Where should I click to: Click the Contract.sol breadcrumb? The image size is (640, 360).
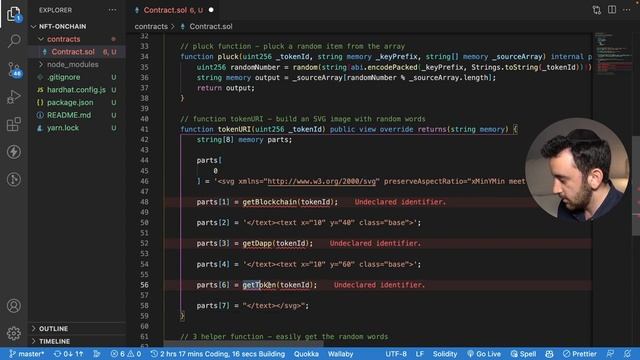click(211, 27)
